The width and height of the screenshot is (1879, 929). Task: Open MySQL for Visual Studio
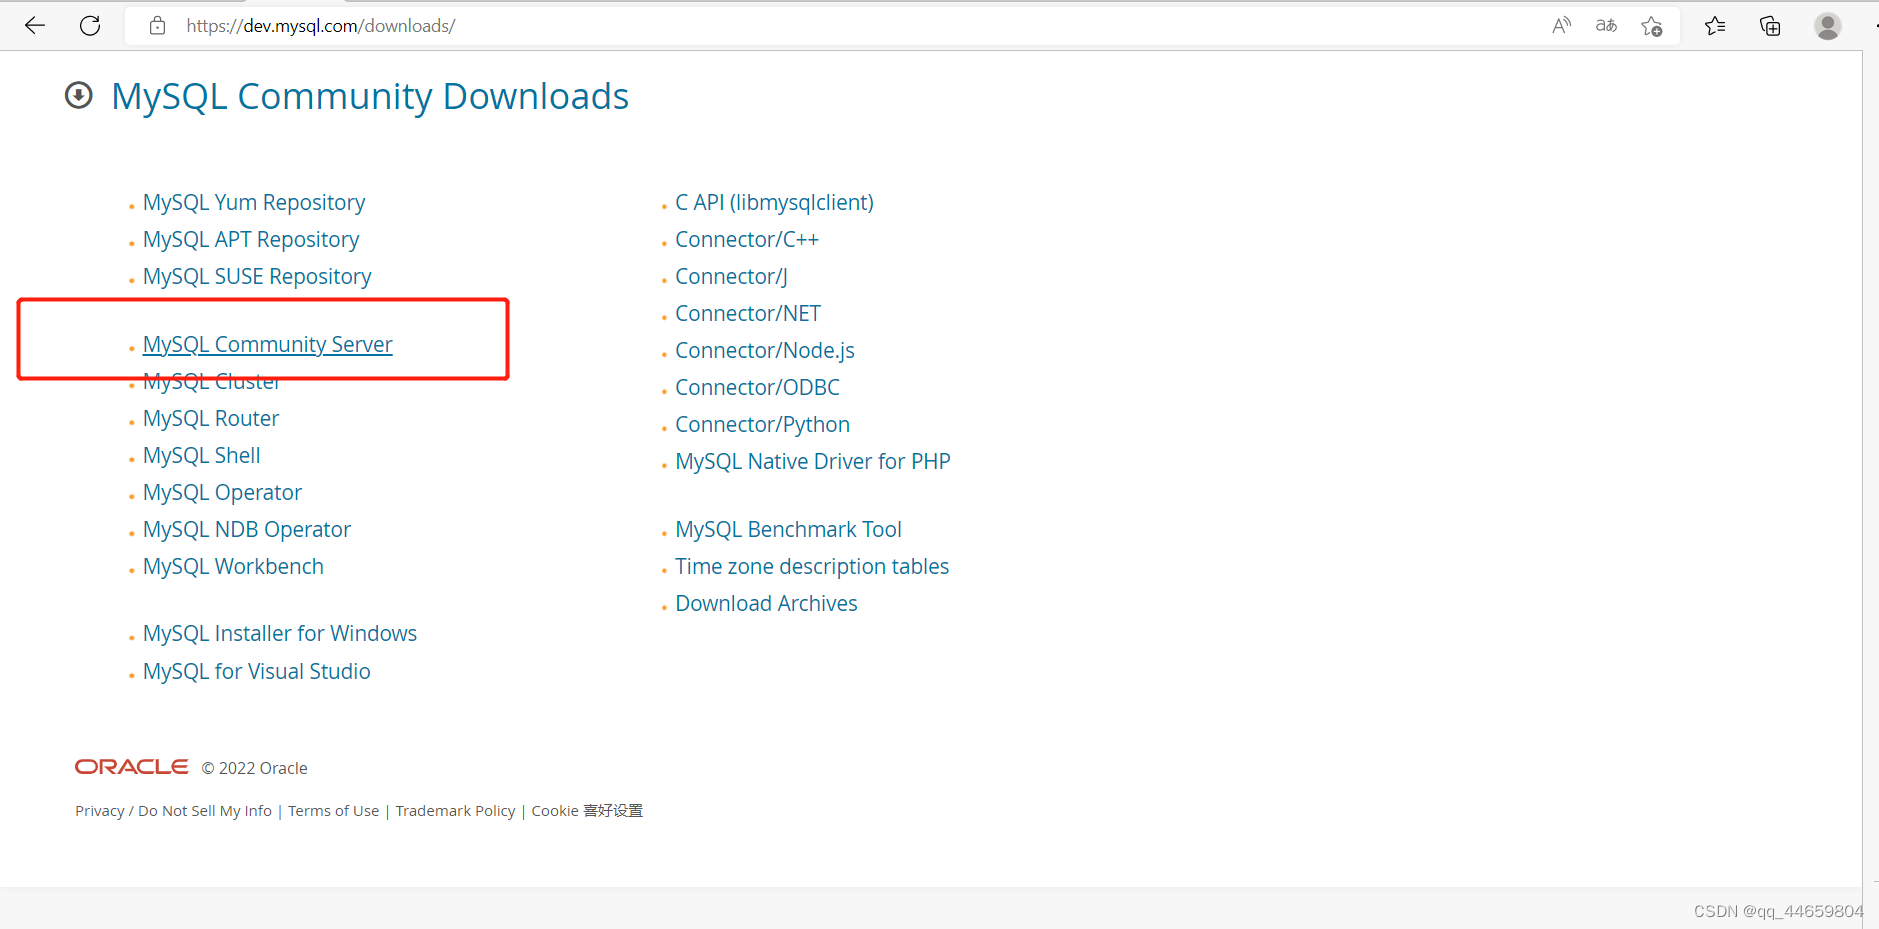tap(257, 672)
